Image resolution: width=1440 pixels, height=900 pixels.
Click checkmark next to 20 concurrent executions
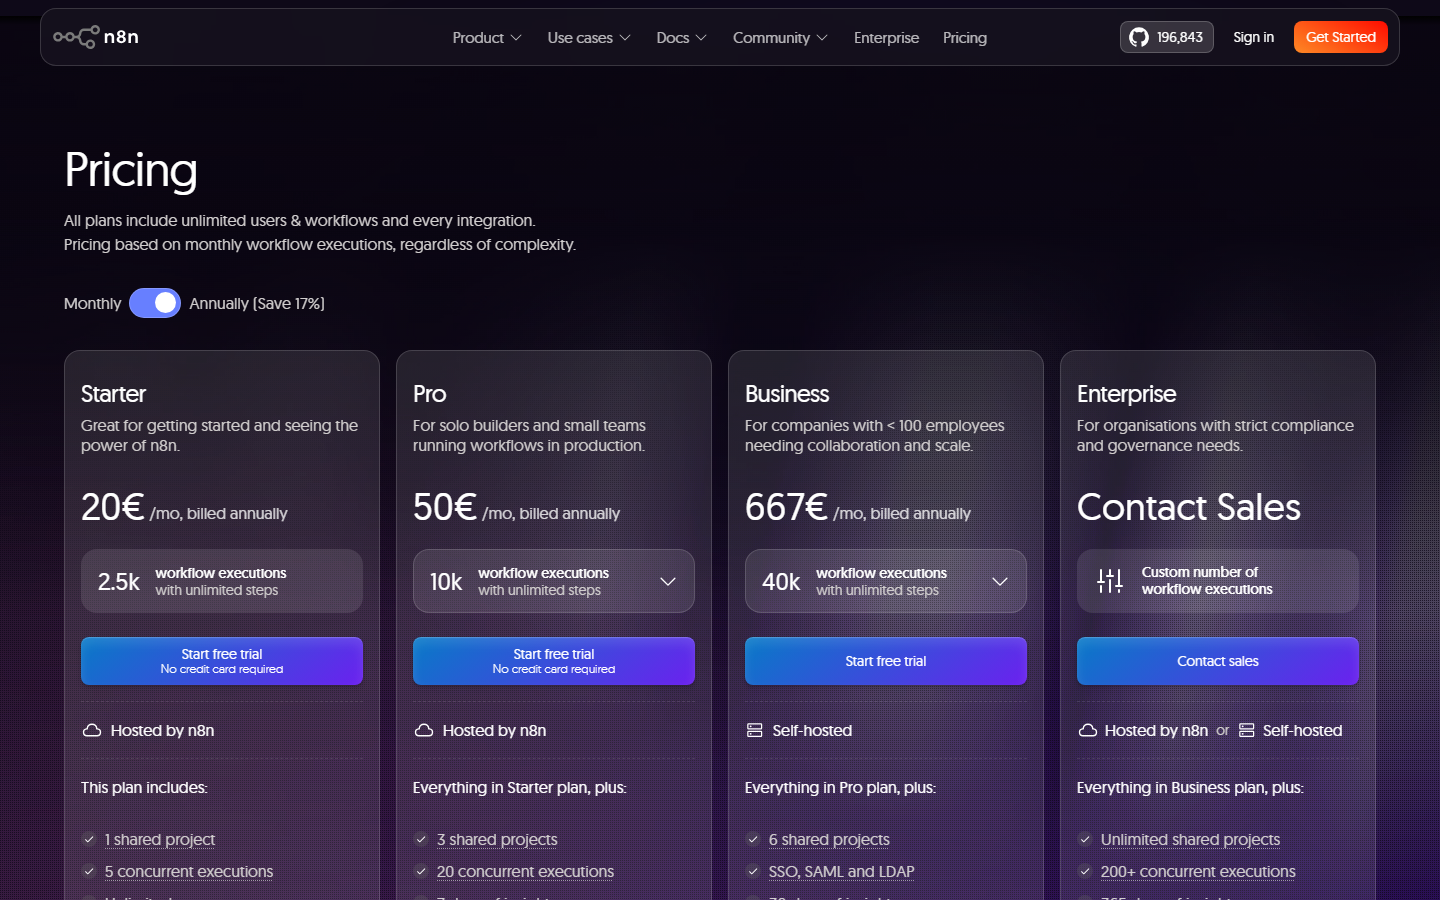point(421,872)
